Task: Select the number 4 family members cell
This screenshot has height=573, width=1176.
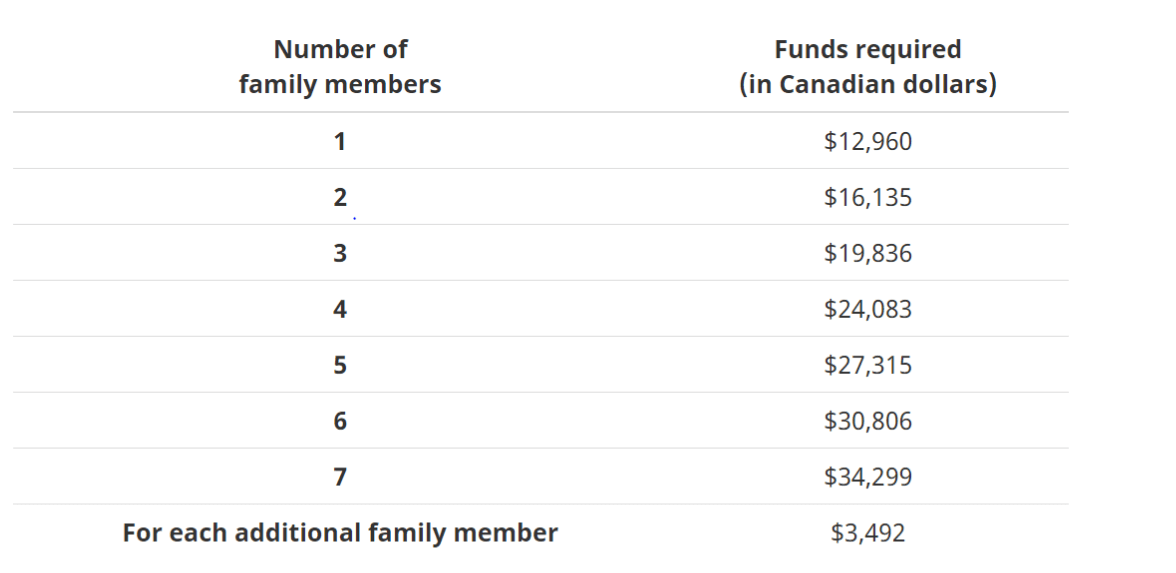Action: (340, 309)
